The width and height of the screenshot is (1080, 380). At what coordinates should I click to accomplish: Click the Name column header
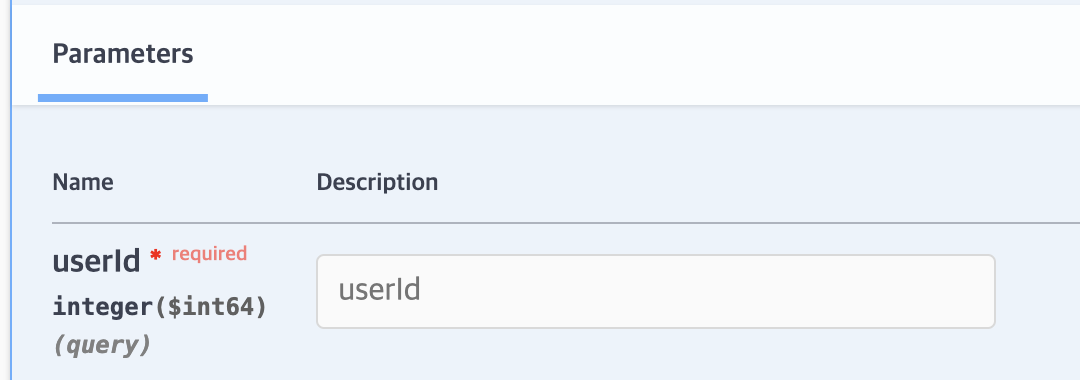pos(83,182)
